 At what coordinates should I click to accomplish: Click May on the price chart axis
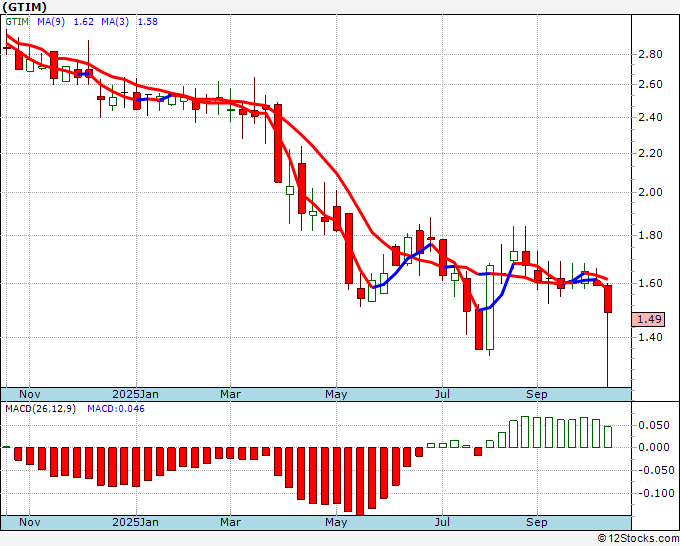coord(336,394)
